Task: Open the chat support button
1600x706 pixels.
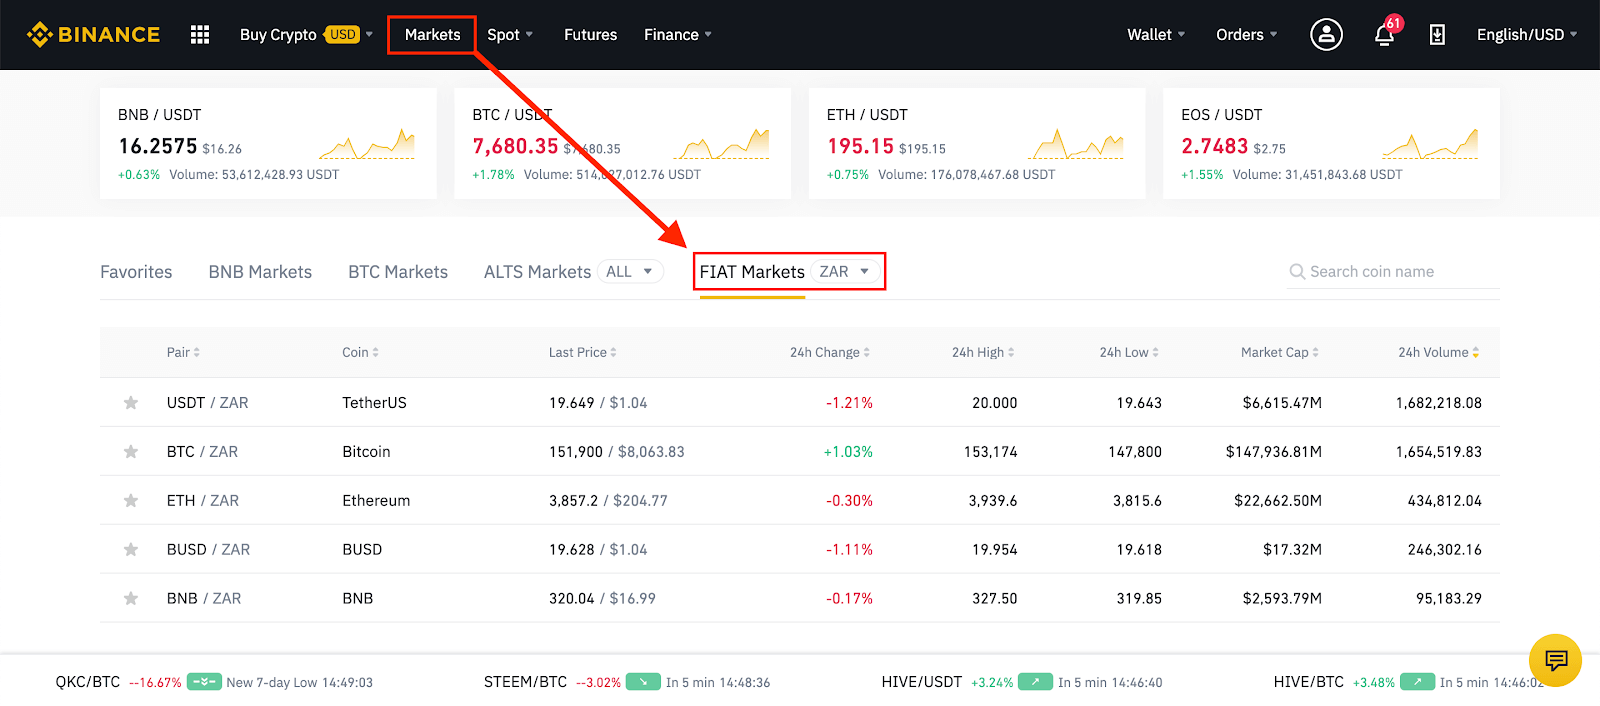Action: pyautogui.click(x=1555, y=660)
